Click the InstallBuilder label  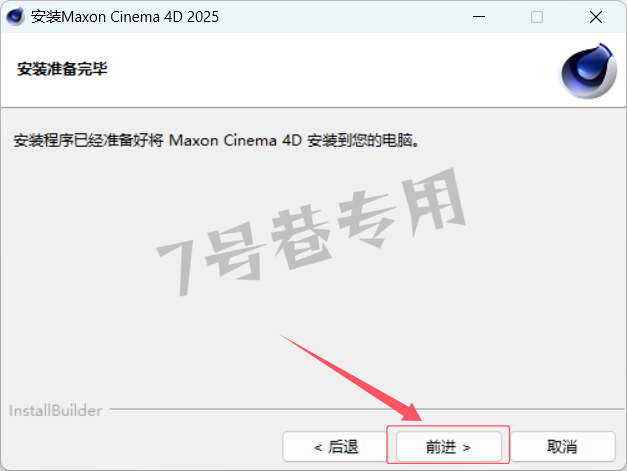pyautogui.click(x=56, y=411)
